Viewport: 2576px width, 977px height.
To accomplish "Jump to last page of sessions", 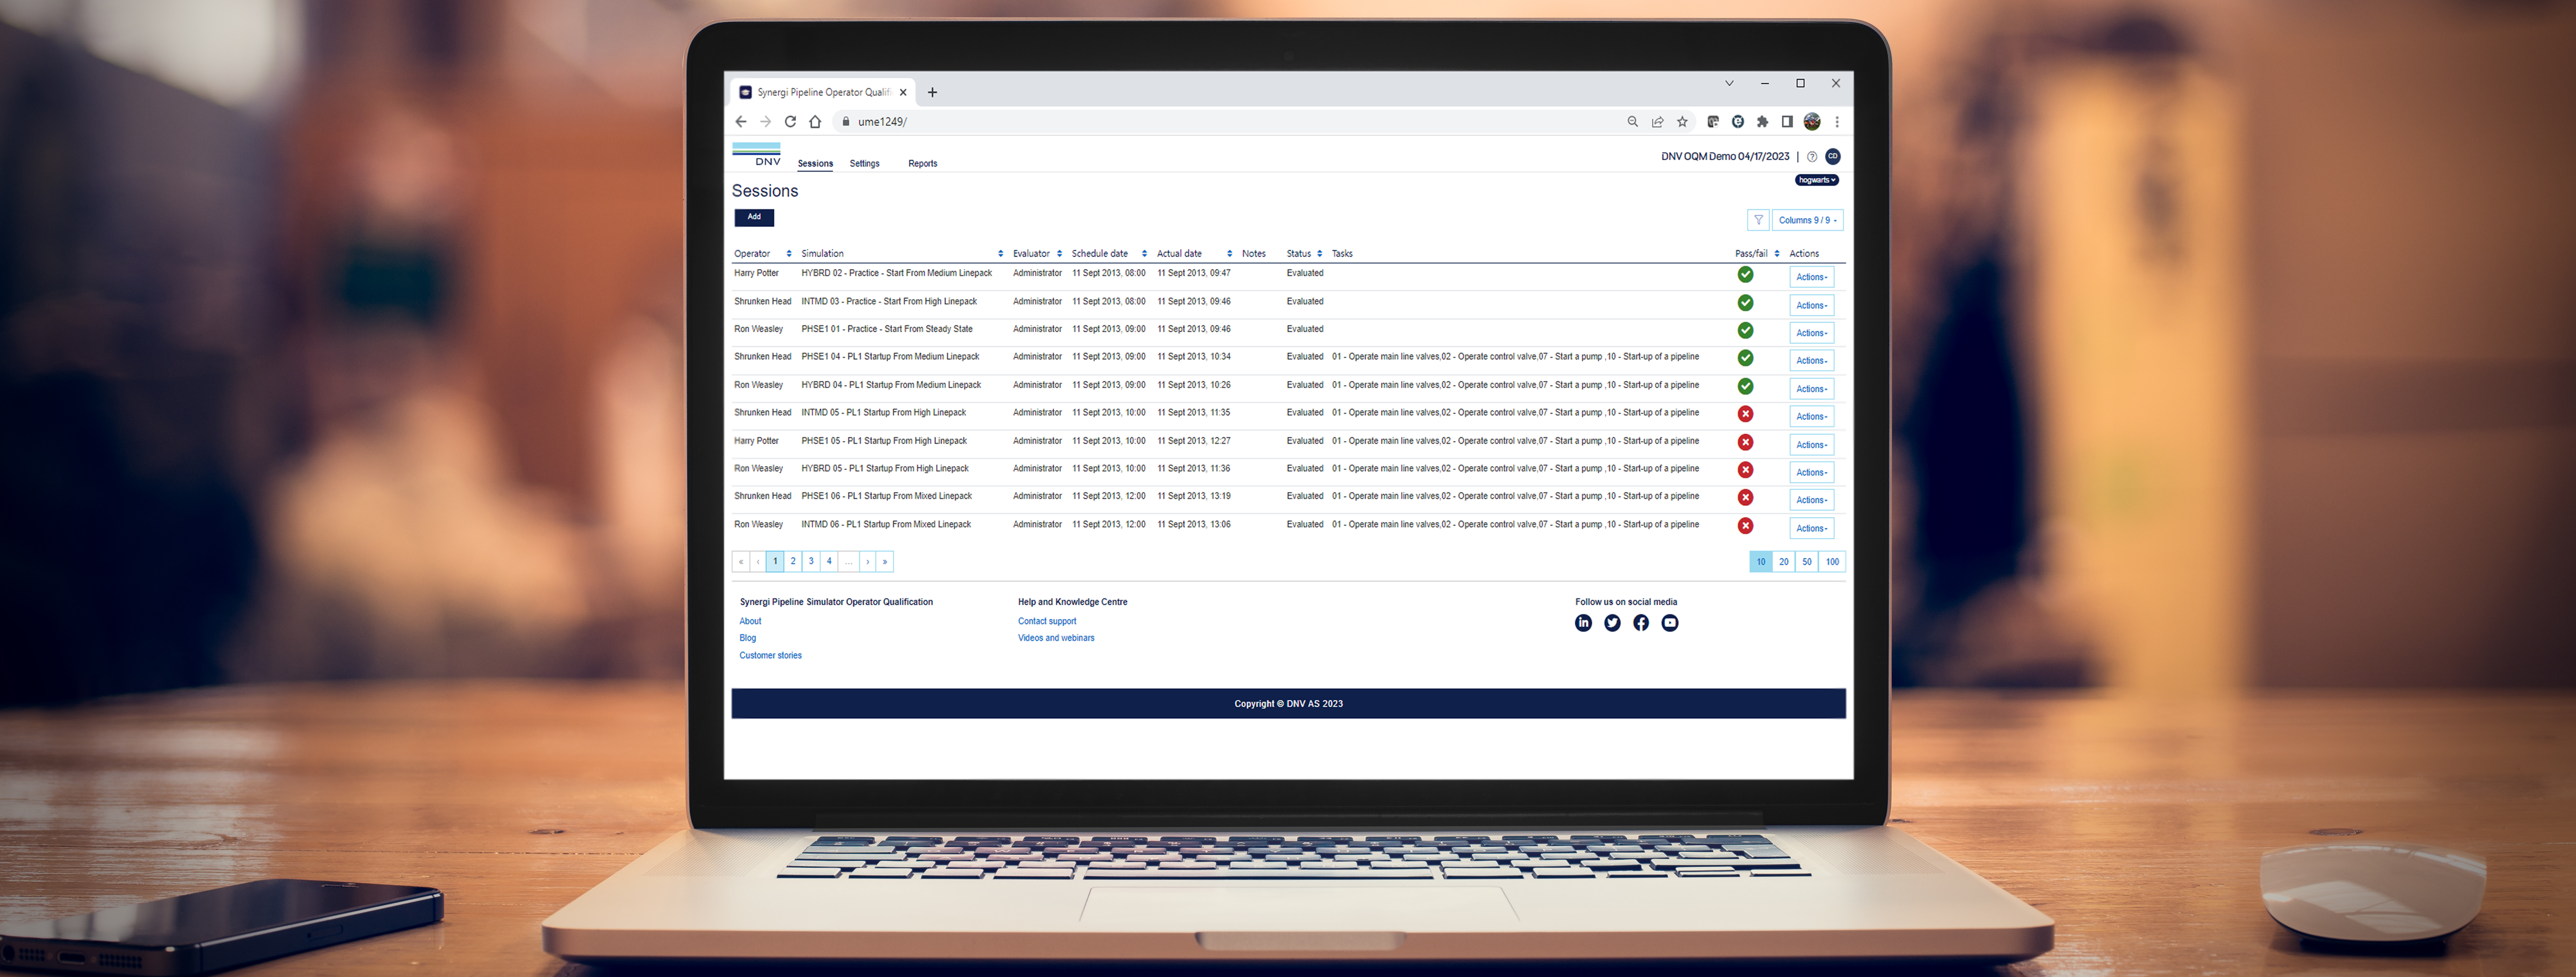I will 885,562.
